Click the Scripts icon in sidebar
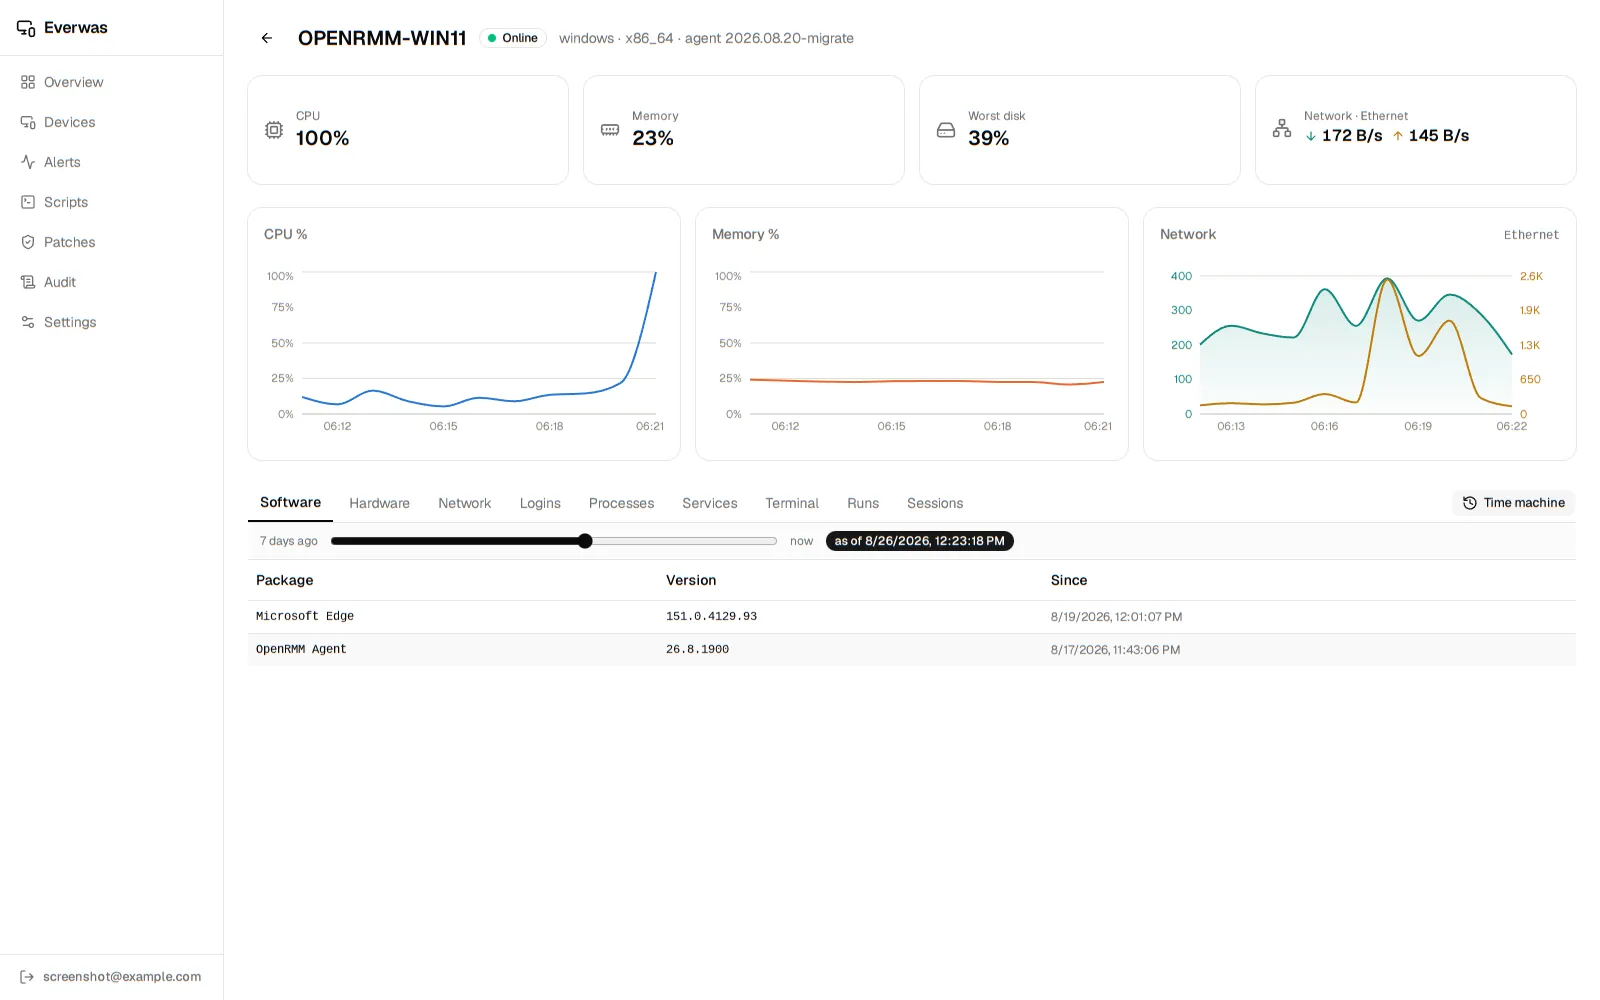 point(28,202)
